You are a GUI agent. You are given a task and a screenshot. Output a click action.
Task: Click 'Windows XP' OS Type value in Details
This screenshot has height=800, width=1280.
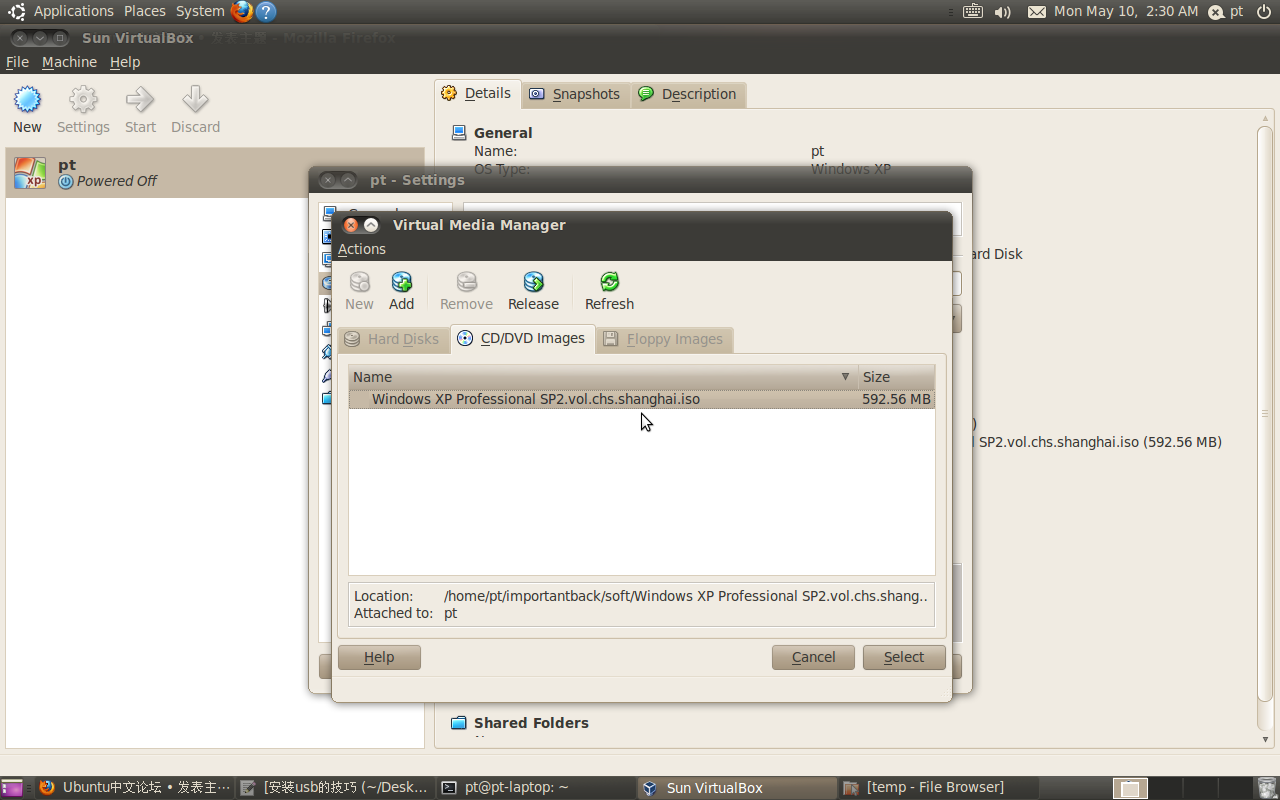[851, 169]
